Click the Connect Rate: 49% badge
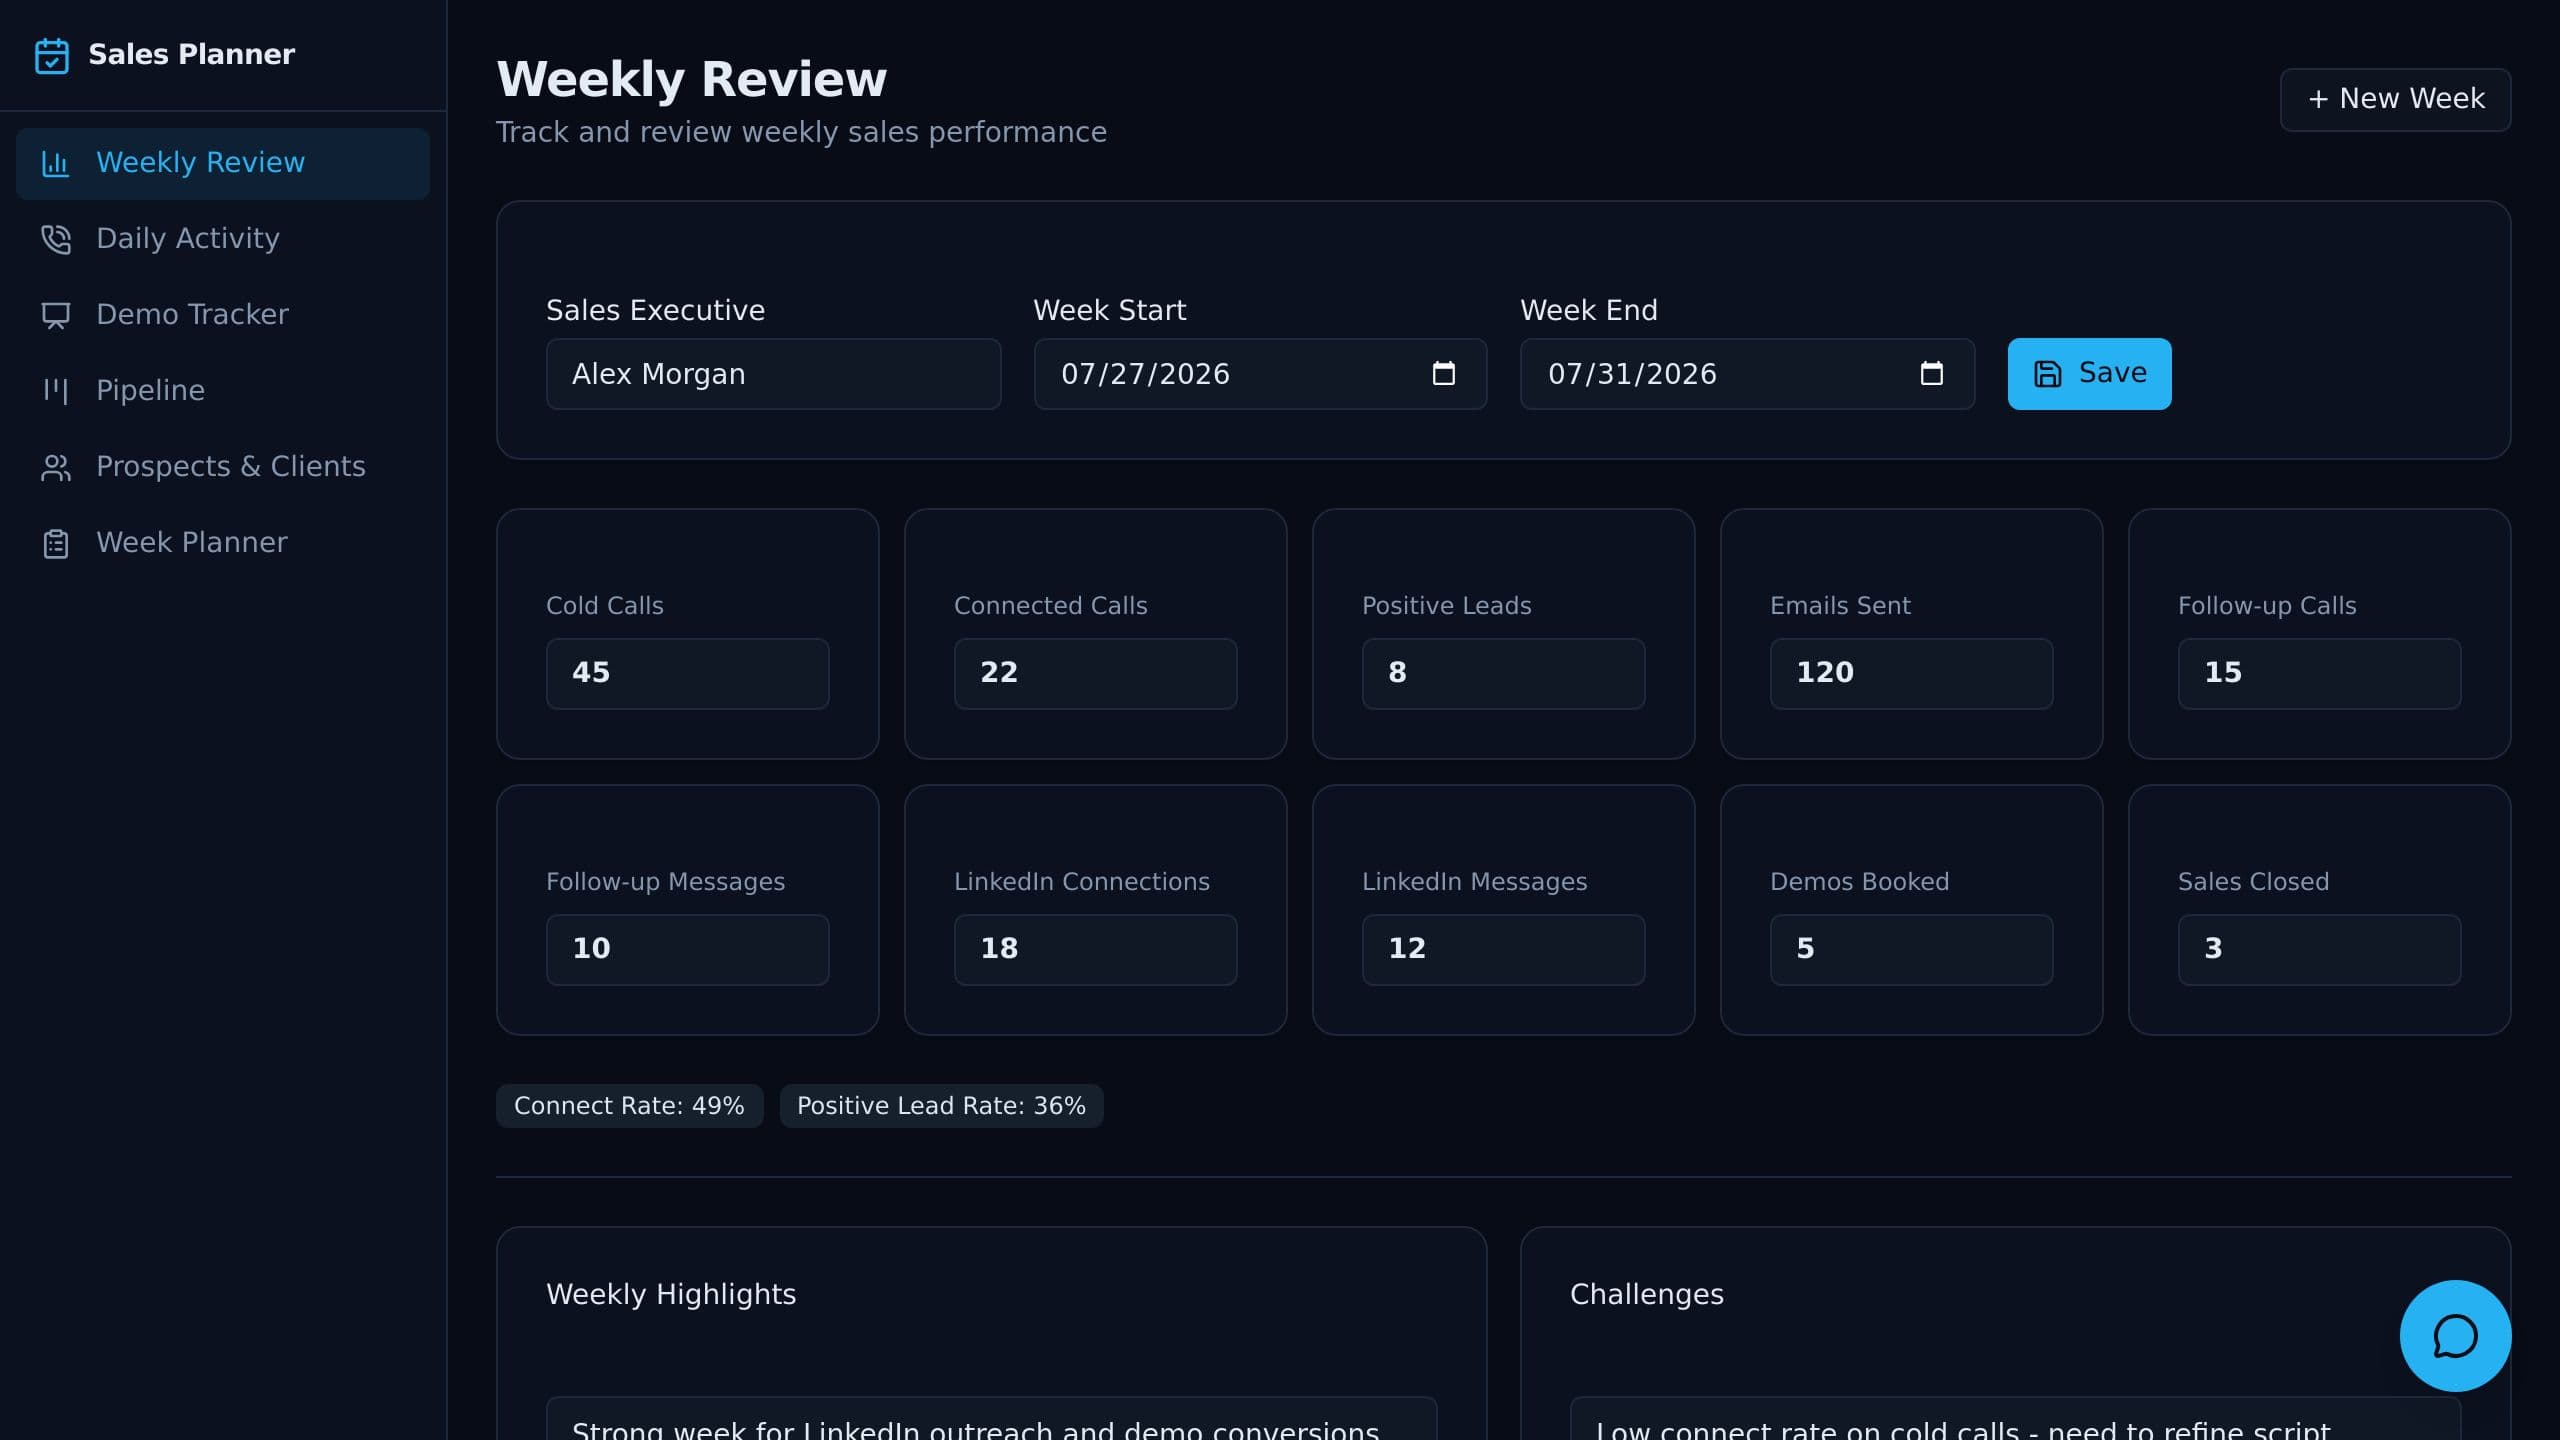The height and width of the screenshot is (1440, 2560). tap(629, 1106)
